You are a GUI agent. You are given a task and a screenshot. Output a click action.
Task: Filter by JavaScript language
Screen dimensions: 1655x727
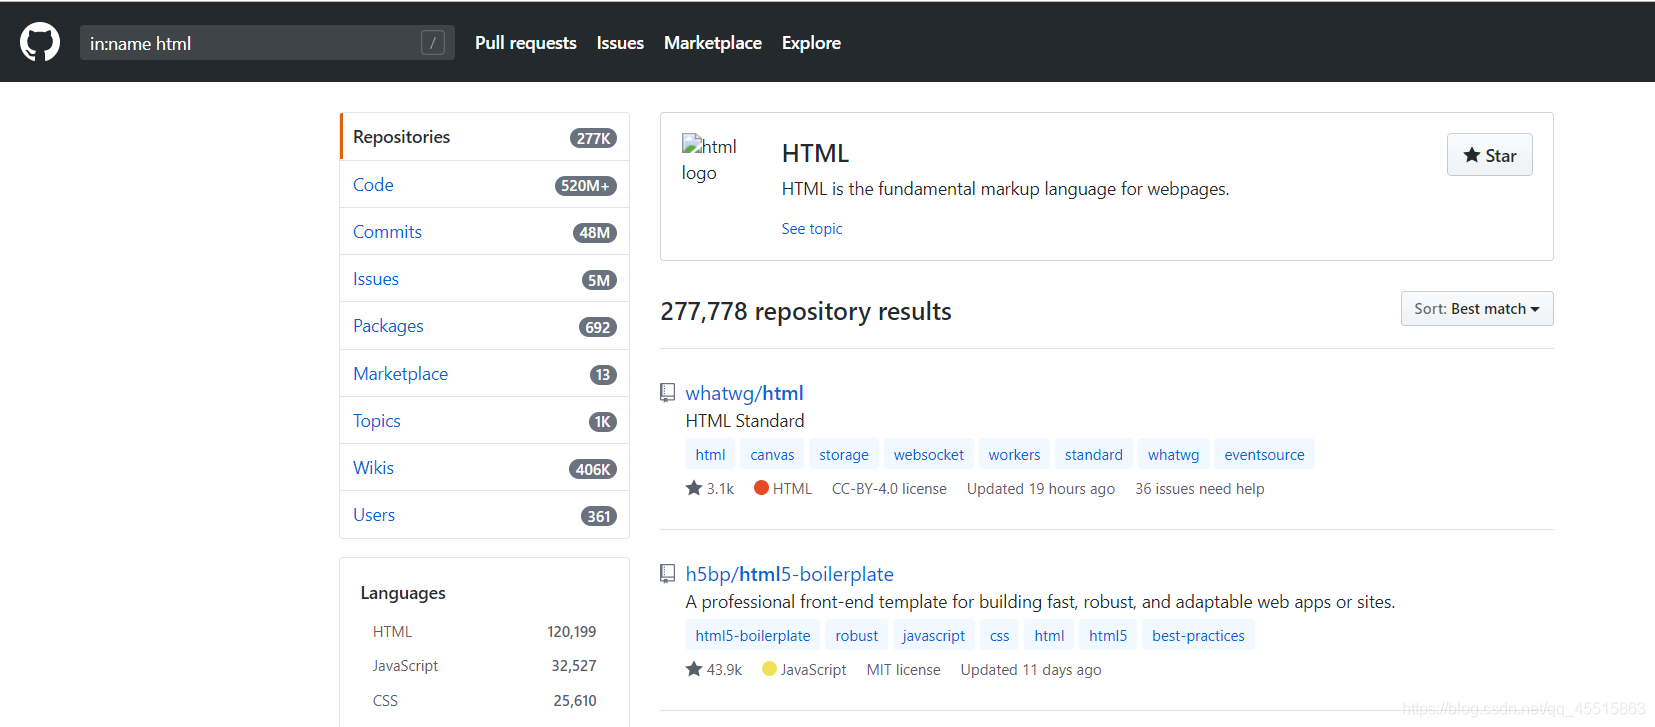pyautogui.click(x=484, y=666)
